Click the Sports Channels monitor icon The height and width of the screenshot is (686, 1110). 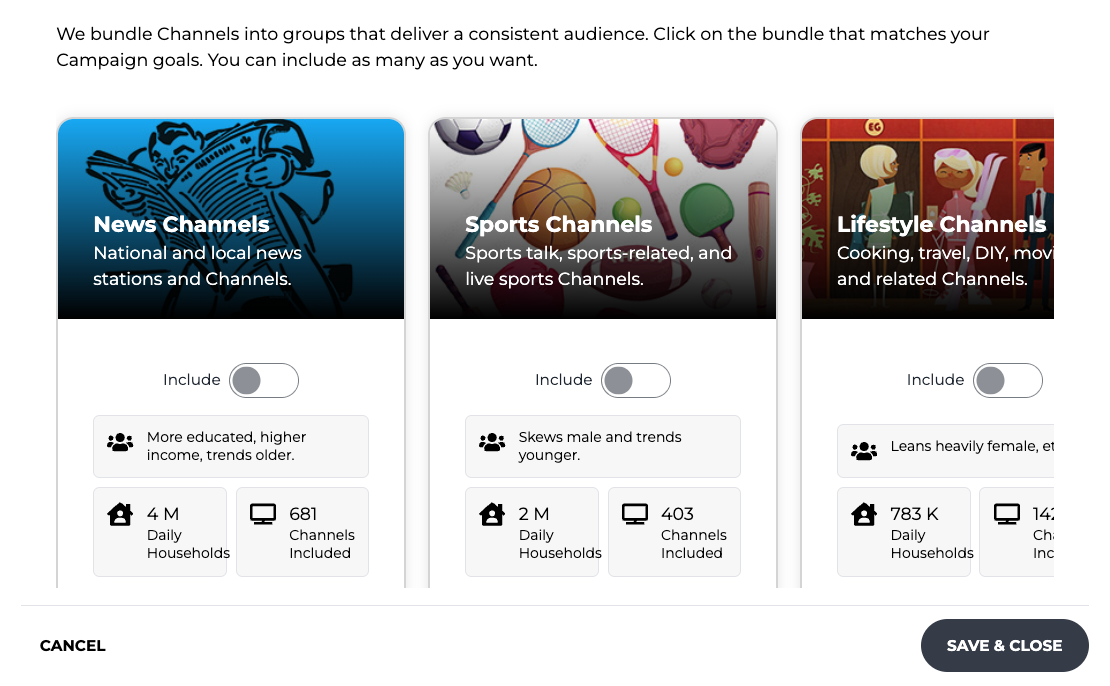(x=635, y=515)
